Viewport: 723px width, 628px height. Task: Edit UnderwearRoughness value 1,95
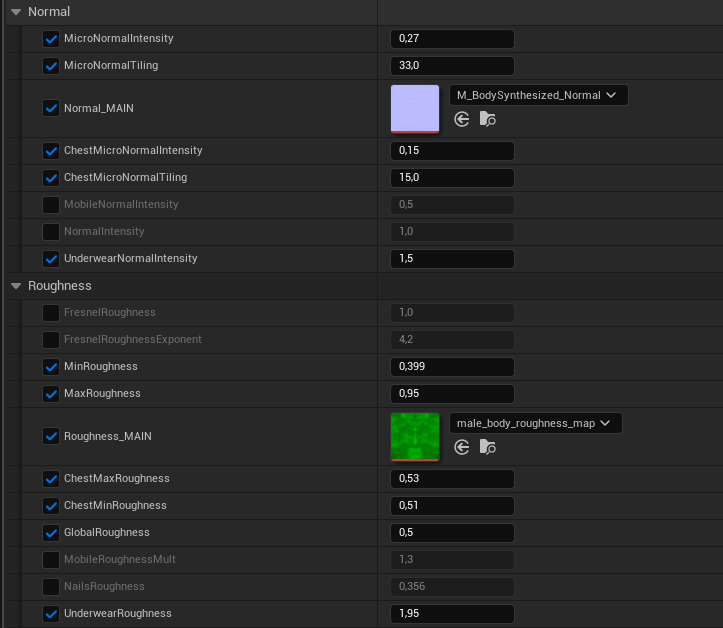(452, 614)
